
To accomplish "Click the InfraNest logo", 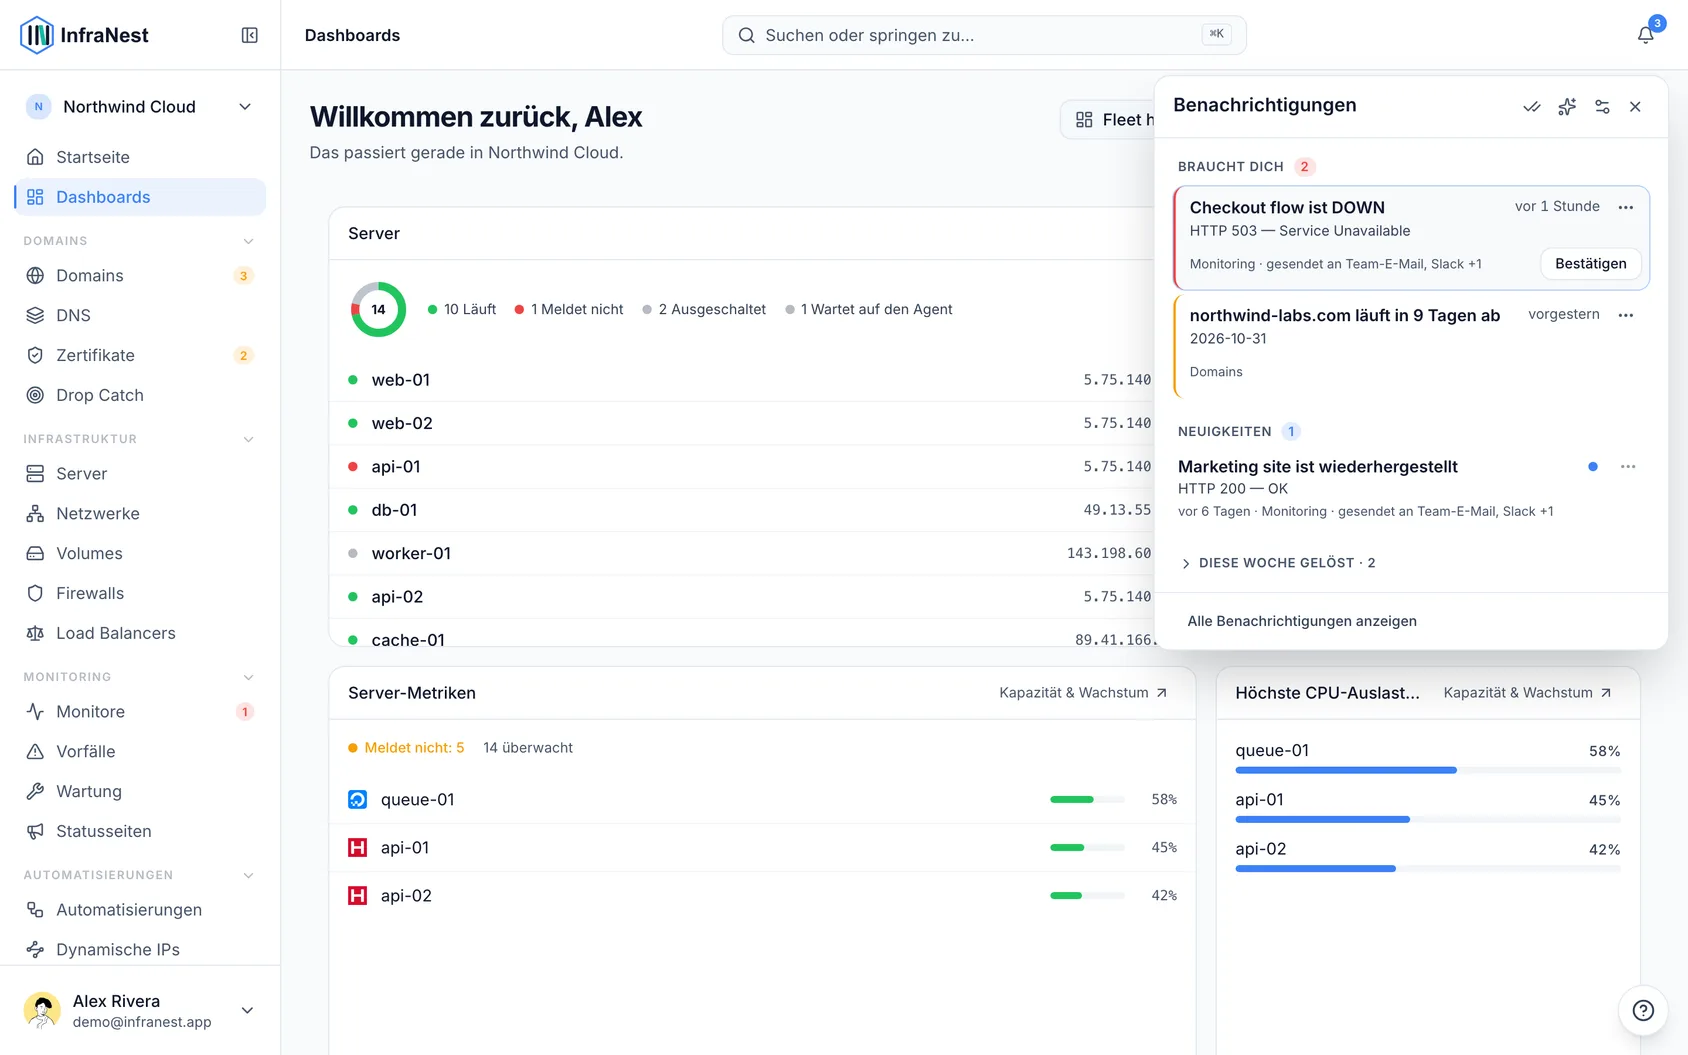I will pyautogui.click(x=85, y=35).
